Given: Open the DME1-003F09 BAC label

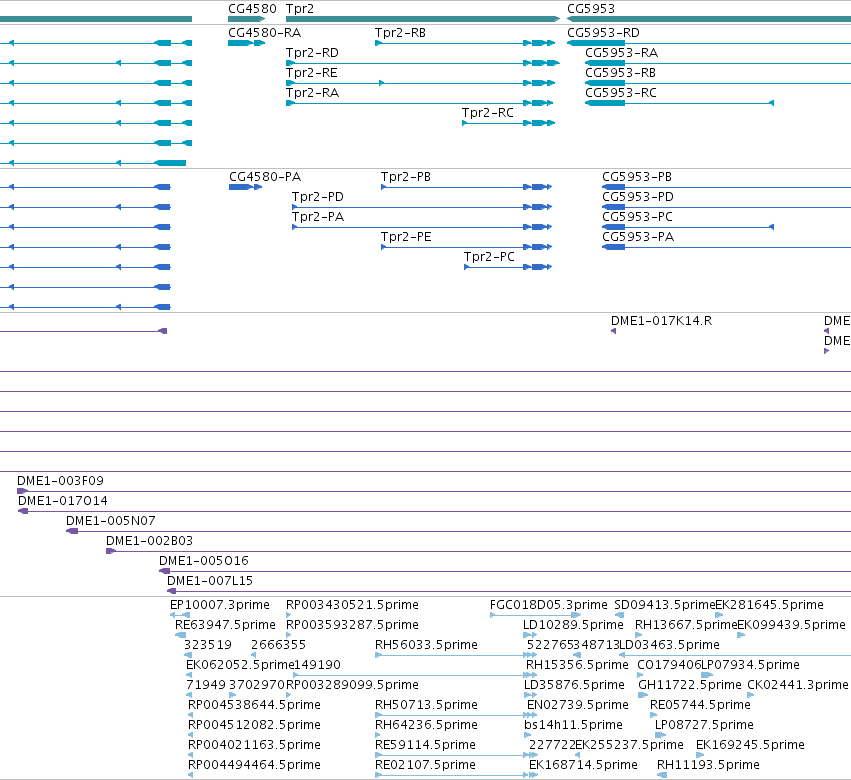Looking at the screenshot, I should point(60,481).
